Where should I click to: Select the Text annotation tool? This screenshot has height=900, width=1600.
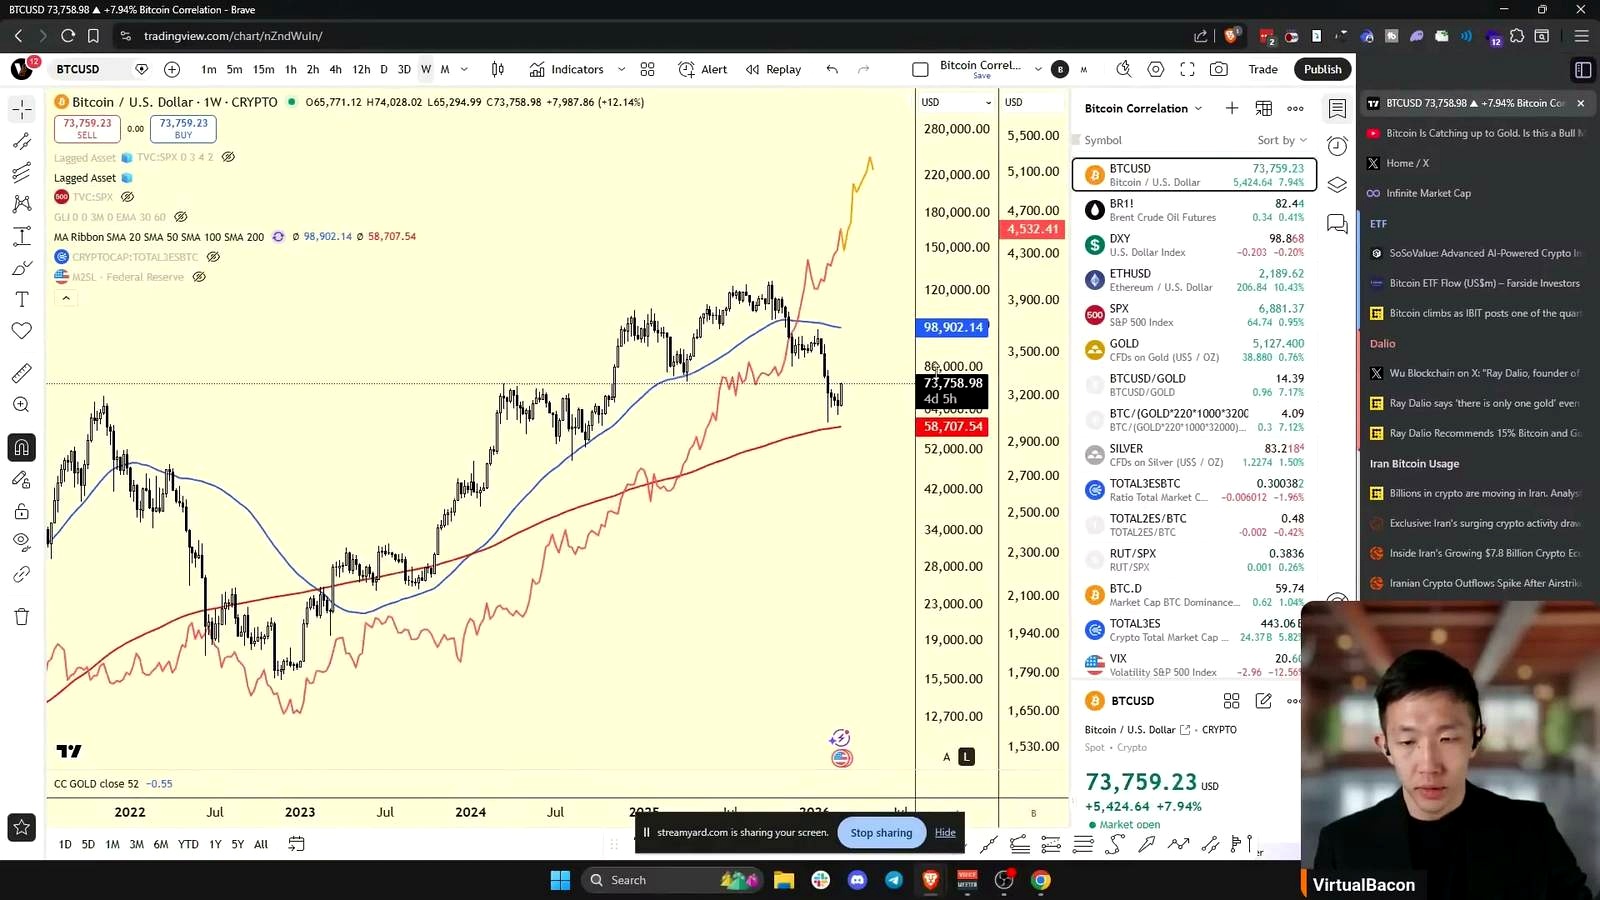(22, 299)
